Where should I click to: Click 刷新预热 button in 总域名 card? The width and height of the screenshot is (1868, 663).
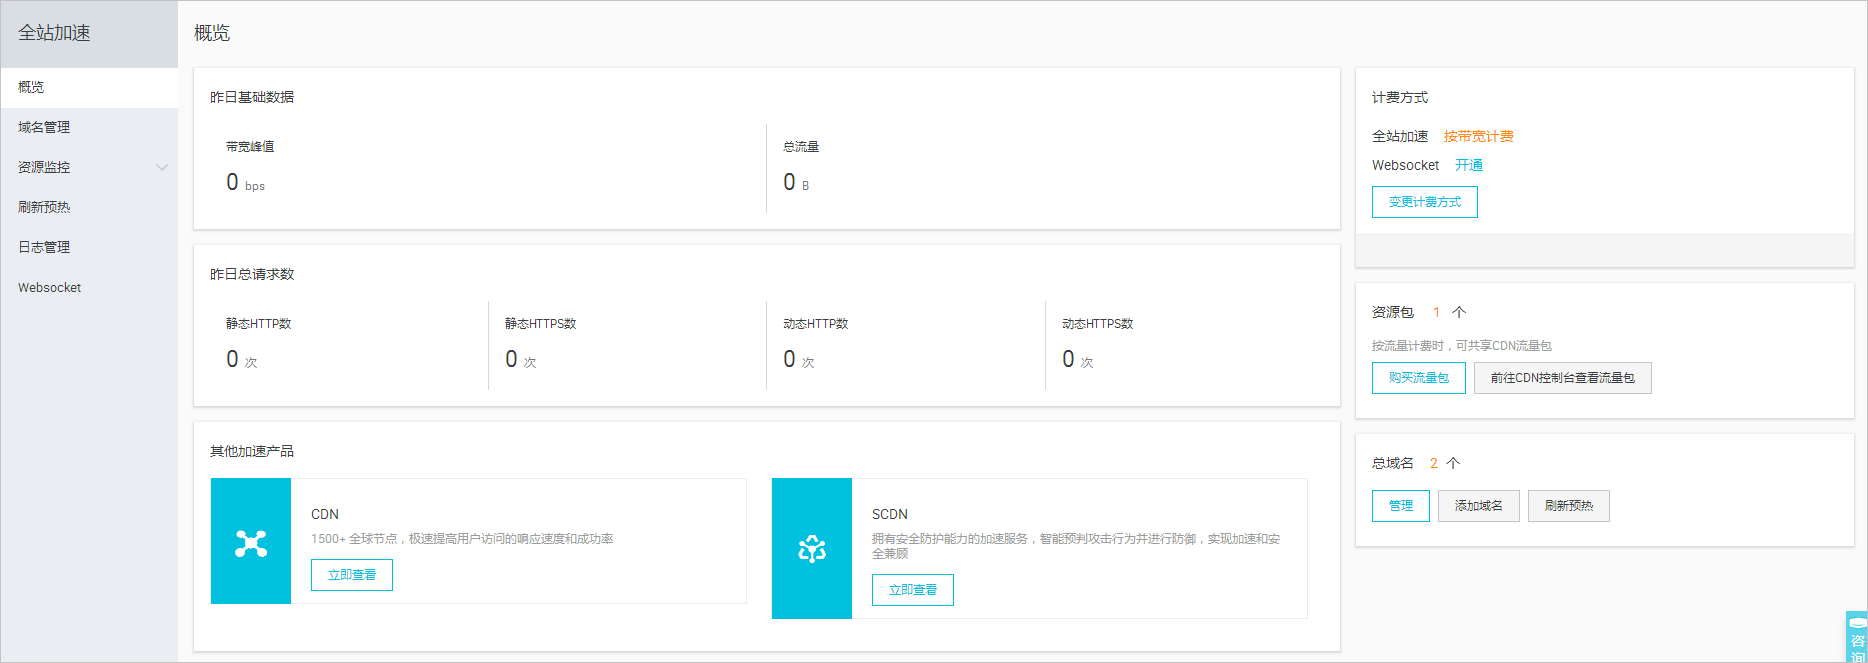click(x=1568, y=506)
